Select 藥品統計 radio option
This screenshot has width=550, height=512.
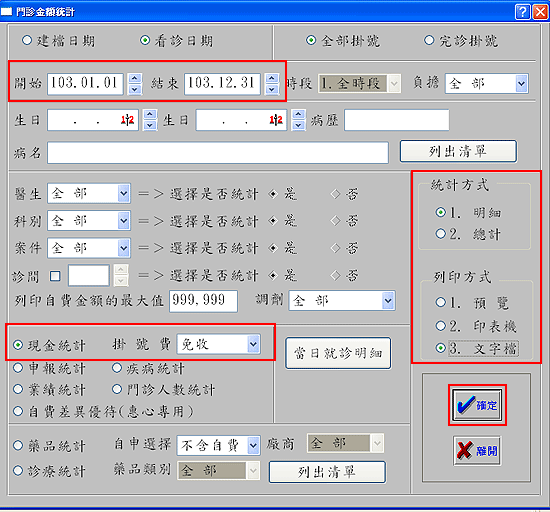pos(18,445)
